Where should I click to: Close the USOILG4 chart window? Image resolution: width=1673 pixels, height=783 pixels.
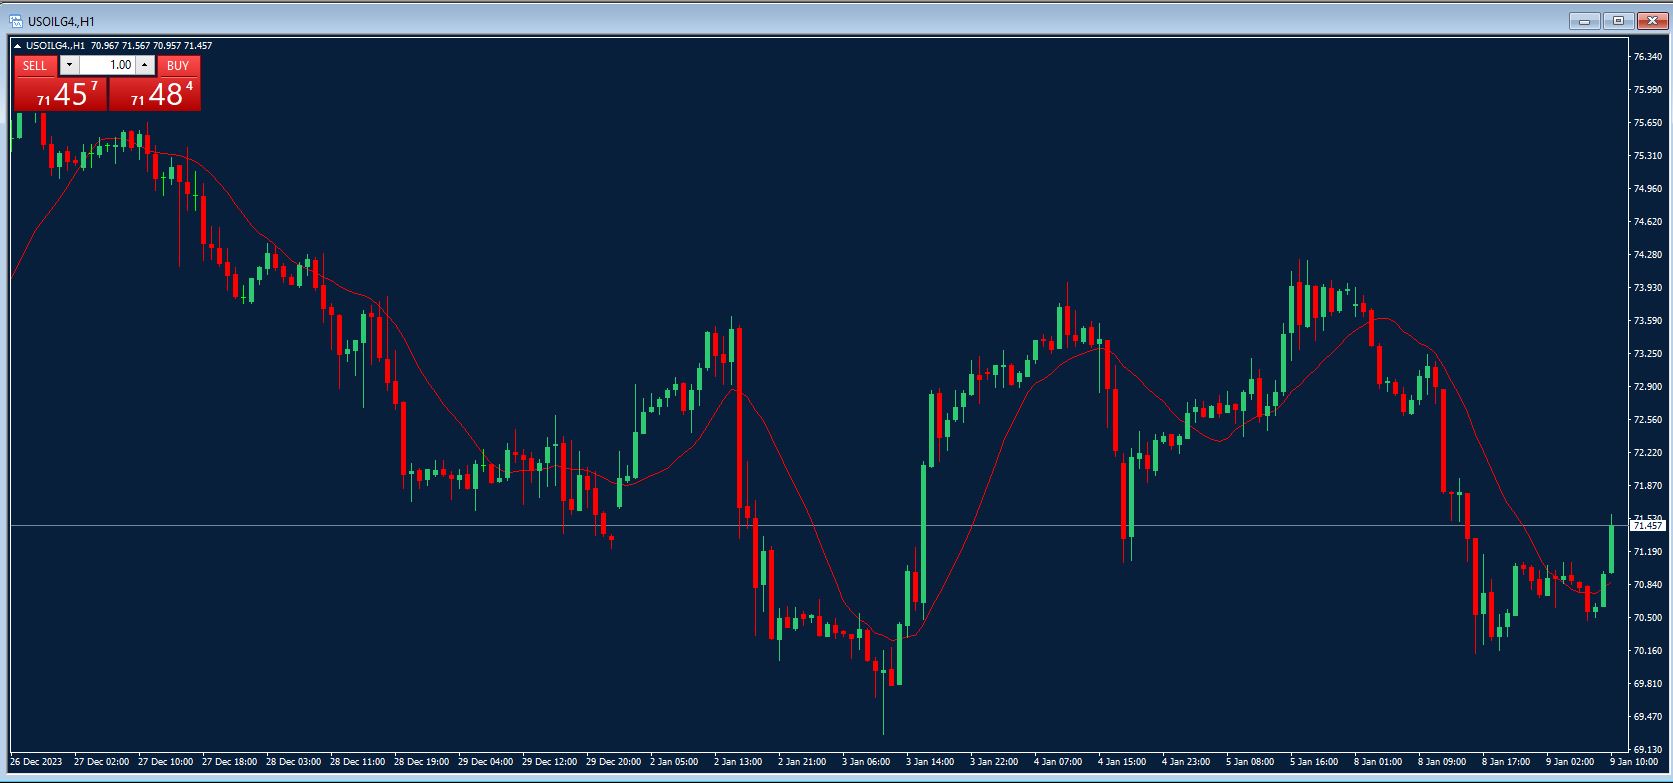[1650, 21]
